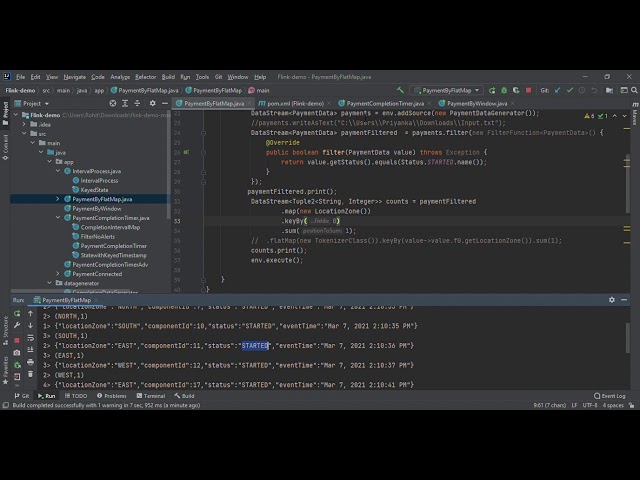
Task: Toggle soft-wrap in Run console
Action: (30, 338)
